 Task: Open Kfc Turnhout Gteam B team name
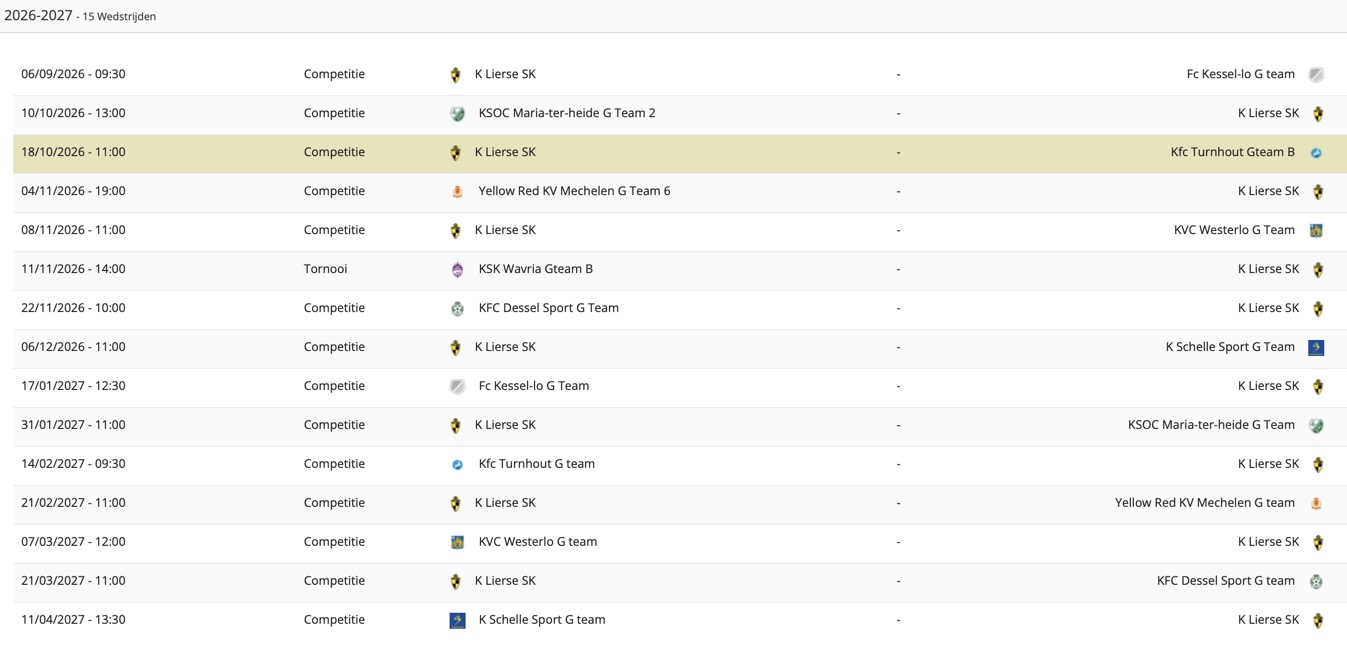[x=1233, y=152]
